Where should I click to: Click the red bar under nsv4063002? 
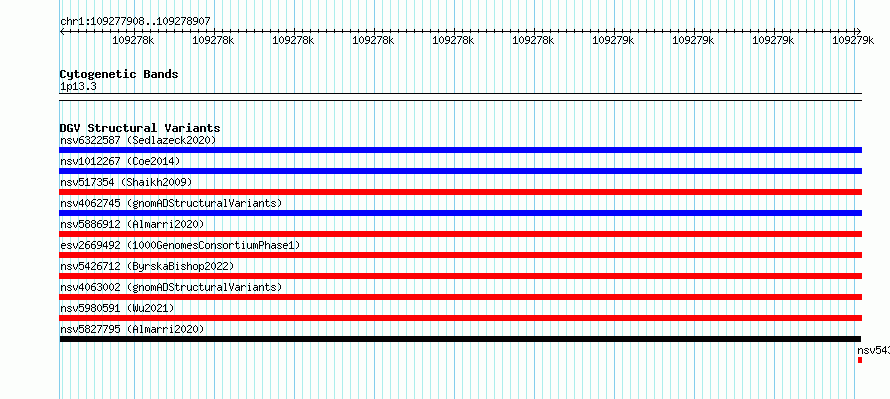pos(461,297)
